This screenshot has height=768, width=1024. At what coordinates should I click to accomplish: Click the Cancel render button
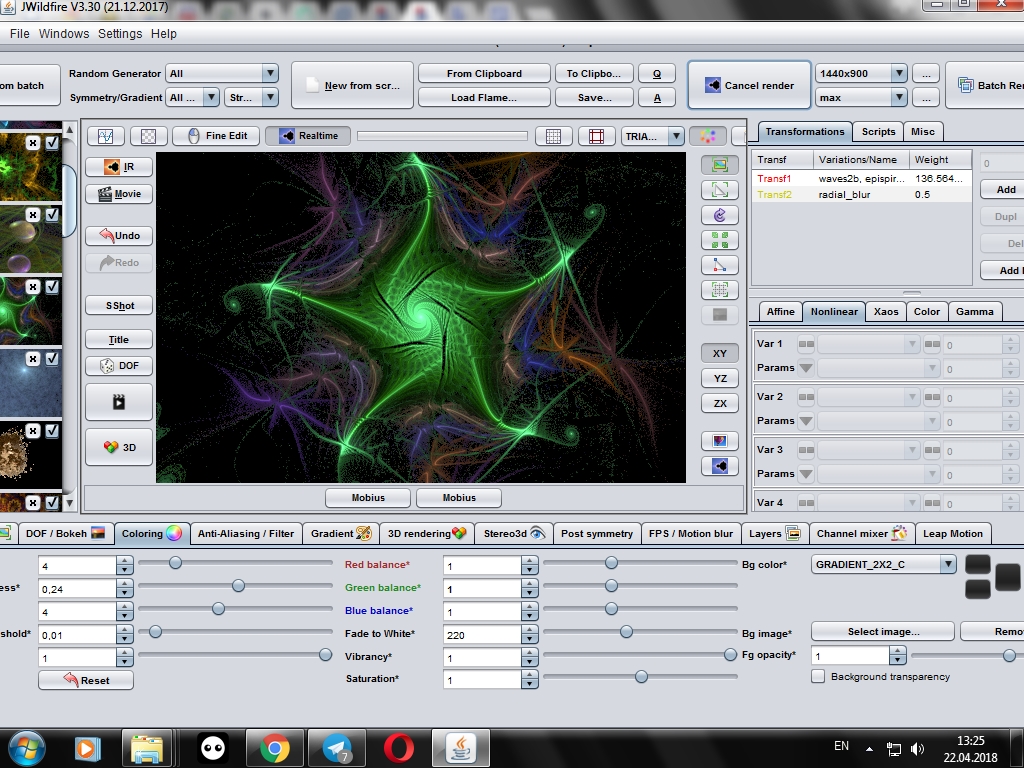click(x=749, y=86)
